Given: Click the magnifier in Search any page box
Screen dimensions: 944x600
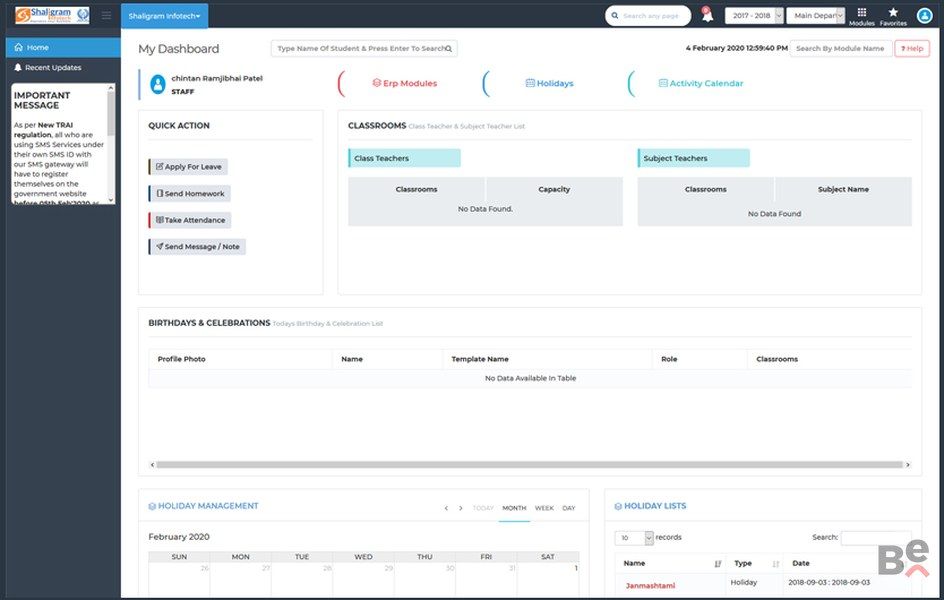Looking at the screenshot, I should coord(615,16).
